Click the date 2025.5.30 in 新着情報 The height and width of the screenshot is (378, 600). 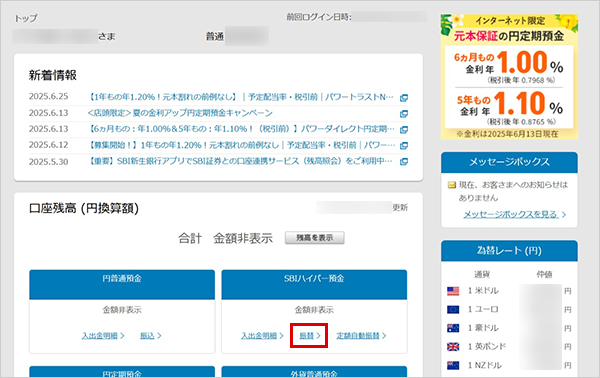tap(49, 162)
